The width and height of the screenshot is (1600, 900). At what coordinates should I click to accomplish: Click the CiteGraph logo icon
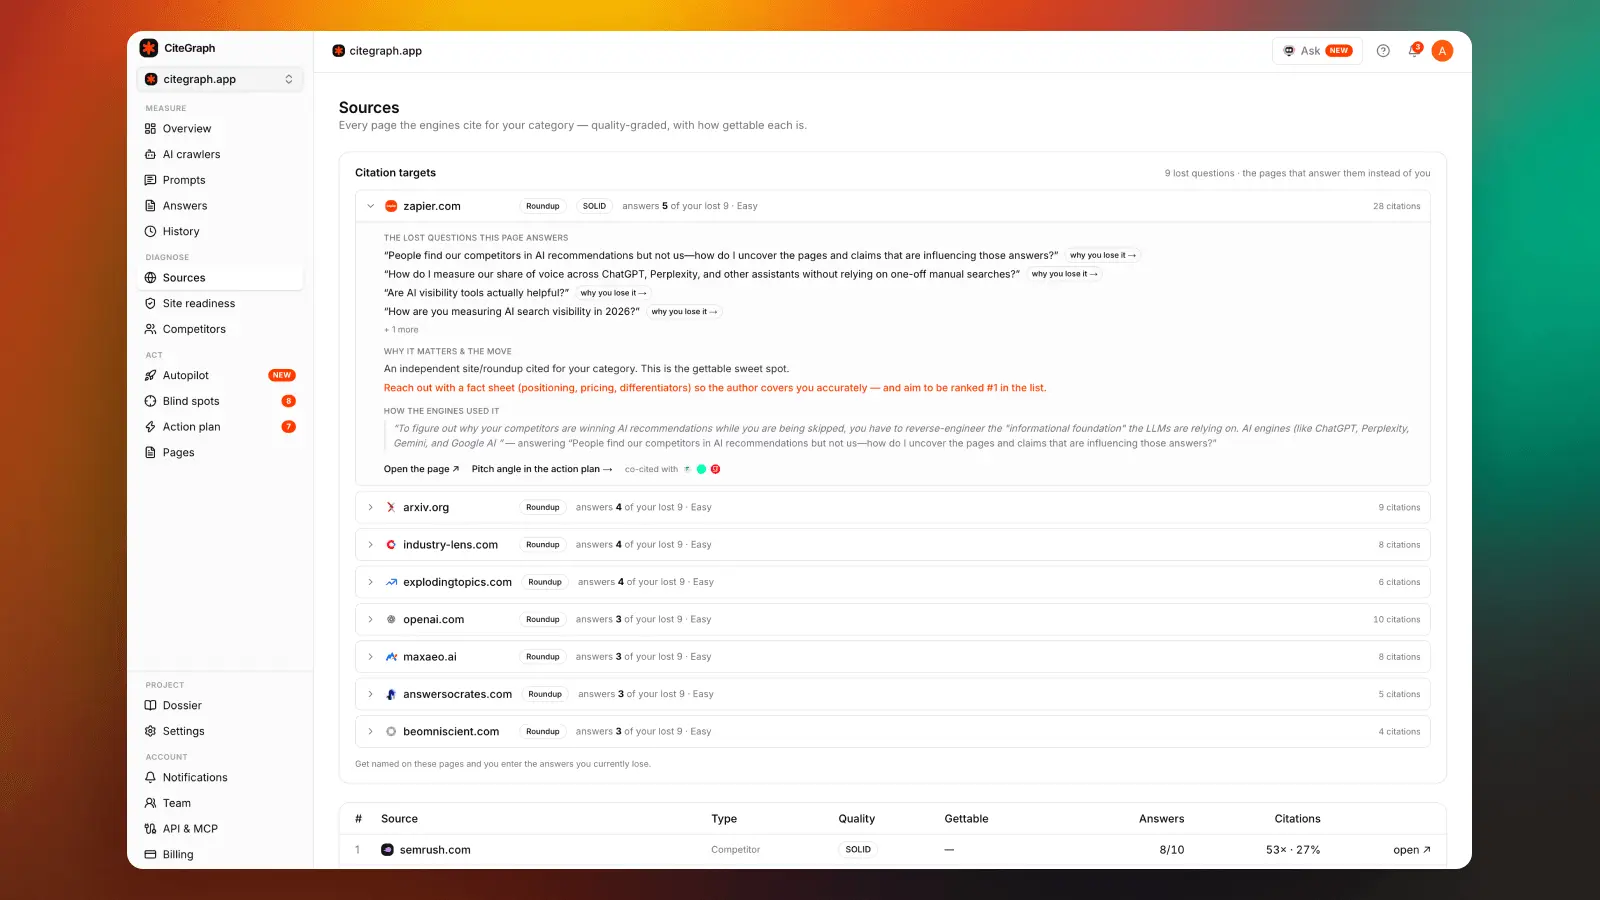tap(149, 48)
